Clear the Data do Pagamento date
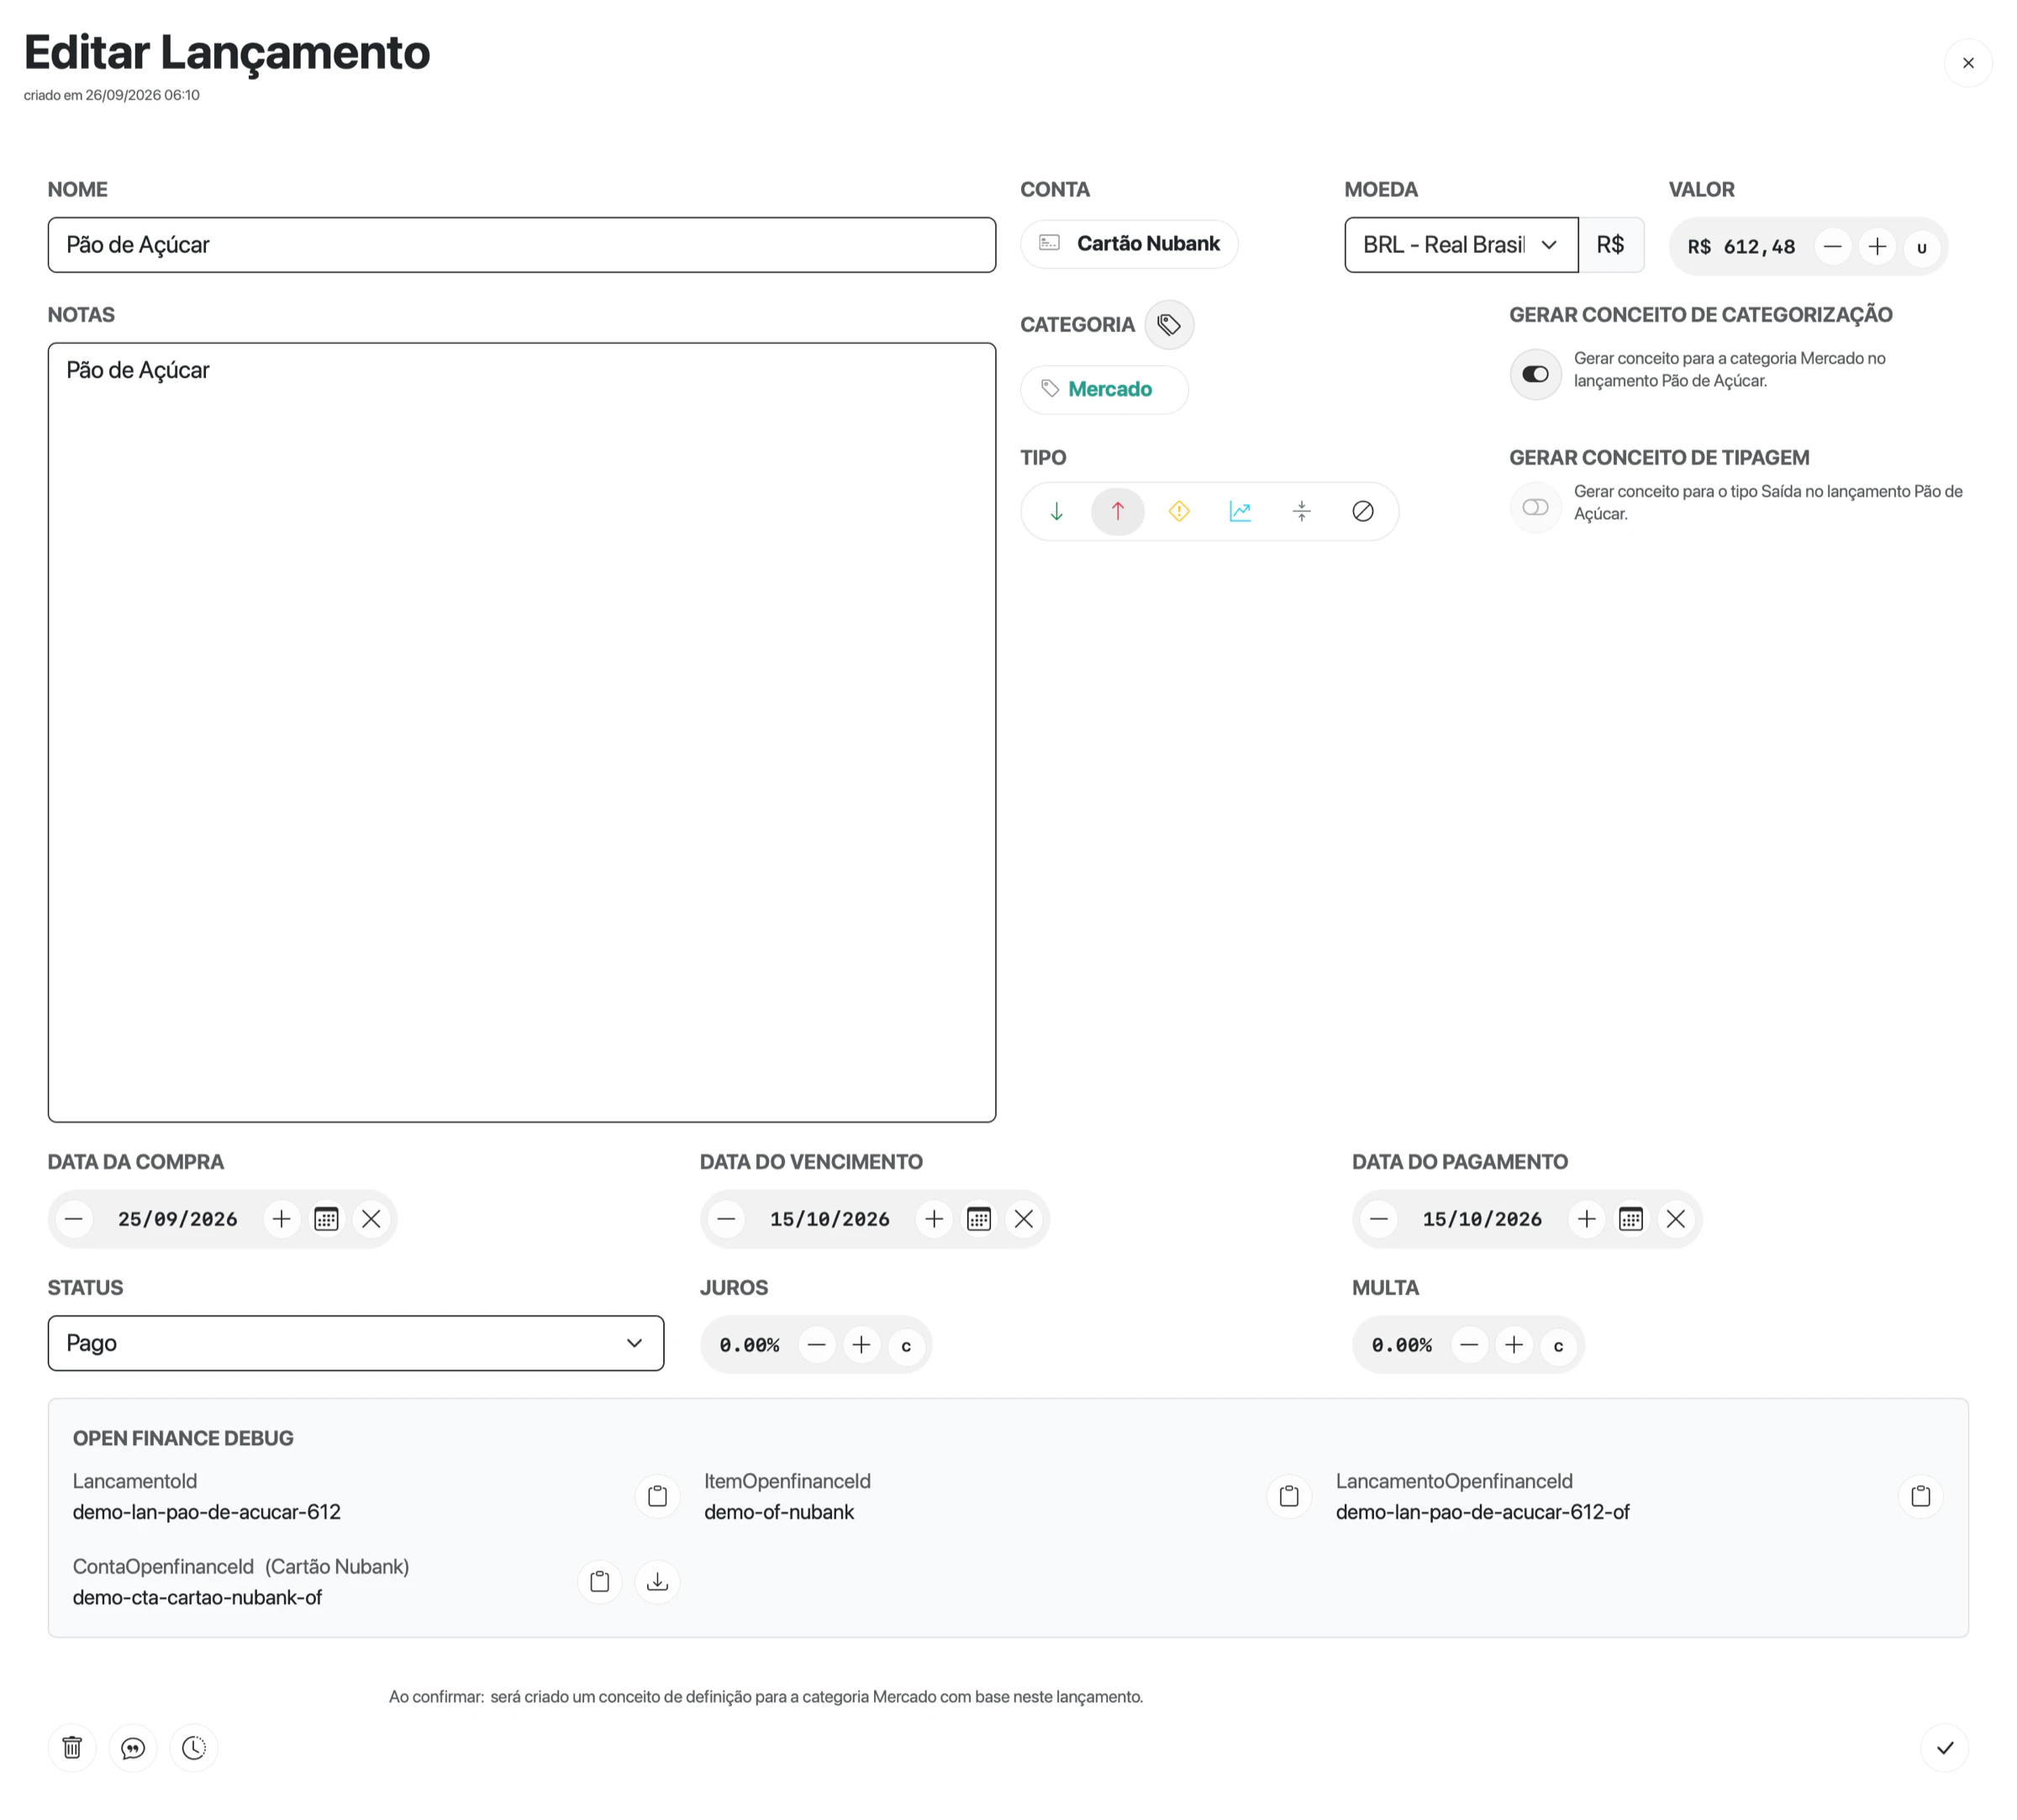Screen dimensions: 2017x1820 click(x=1676, y=1218)
